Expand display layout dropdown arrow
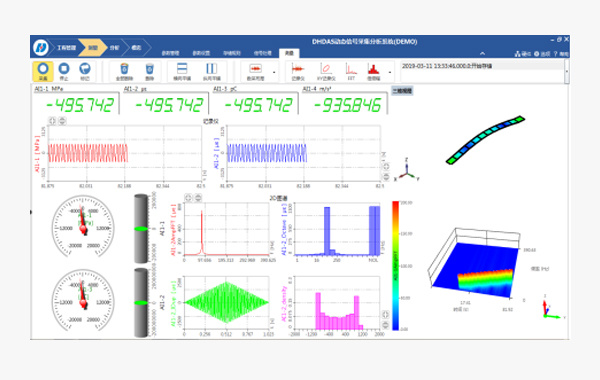This screenshot has height=380, width=600. 274,72
